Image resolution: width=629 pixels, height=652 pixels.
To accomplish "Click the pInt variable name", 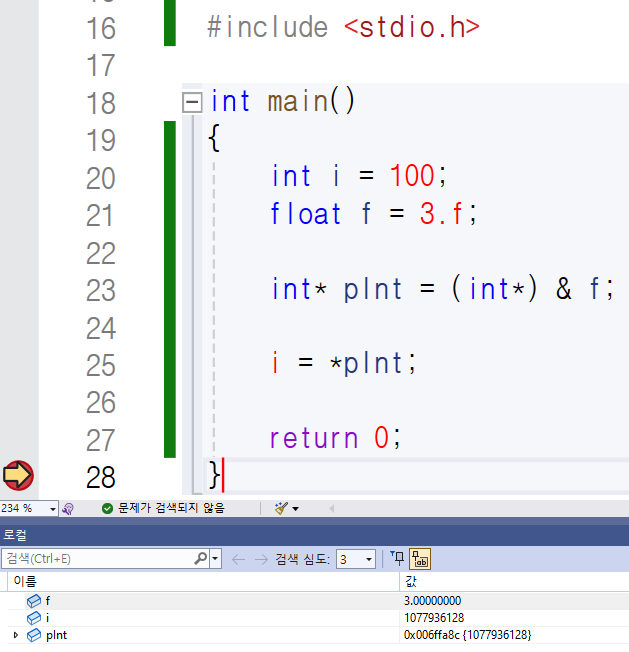I will (57, 635).
